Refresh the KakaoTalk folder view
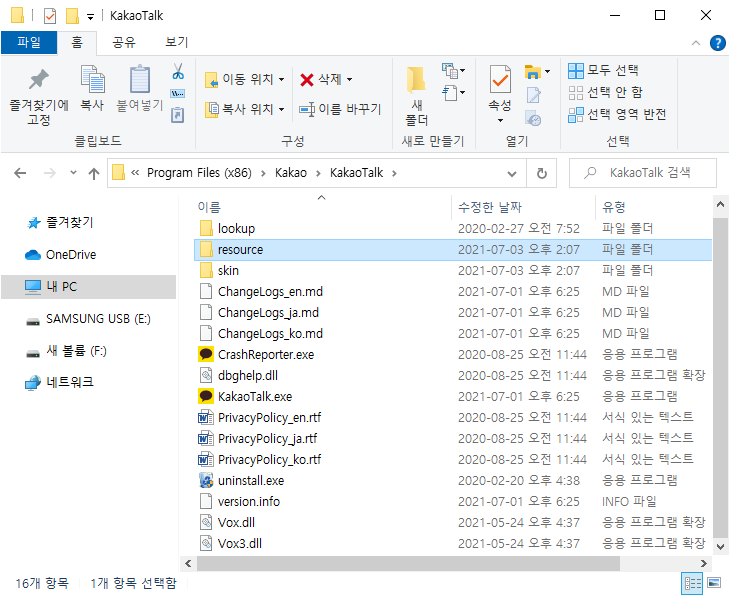Image resolution: width=730 pixels, height=596 pixels. click(x=541, y=174)
